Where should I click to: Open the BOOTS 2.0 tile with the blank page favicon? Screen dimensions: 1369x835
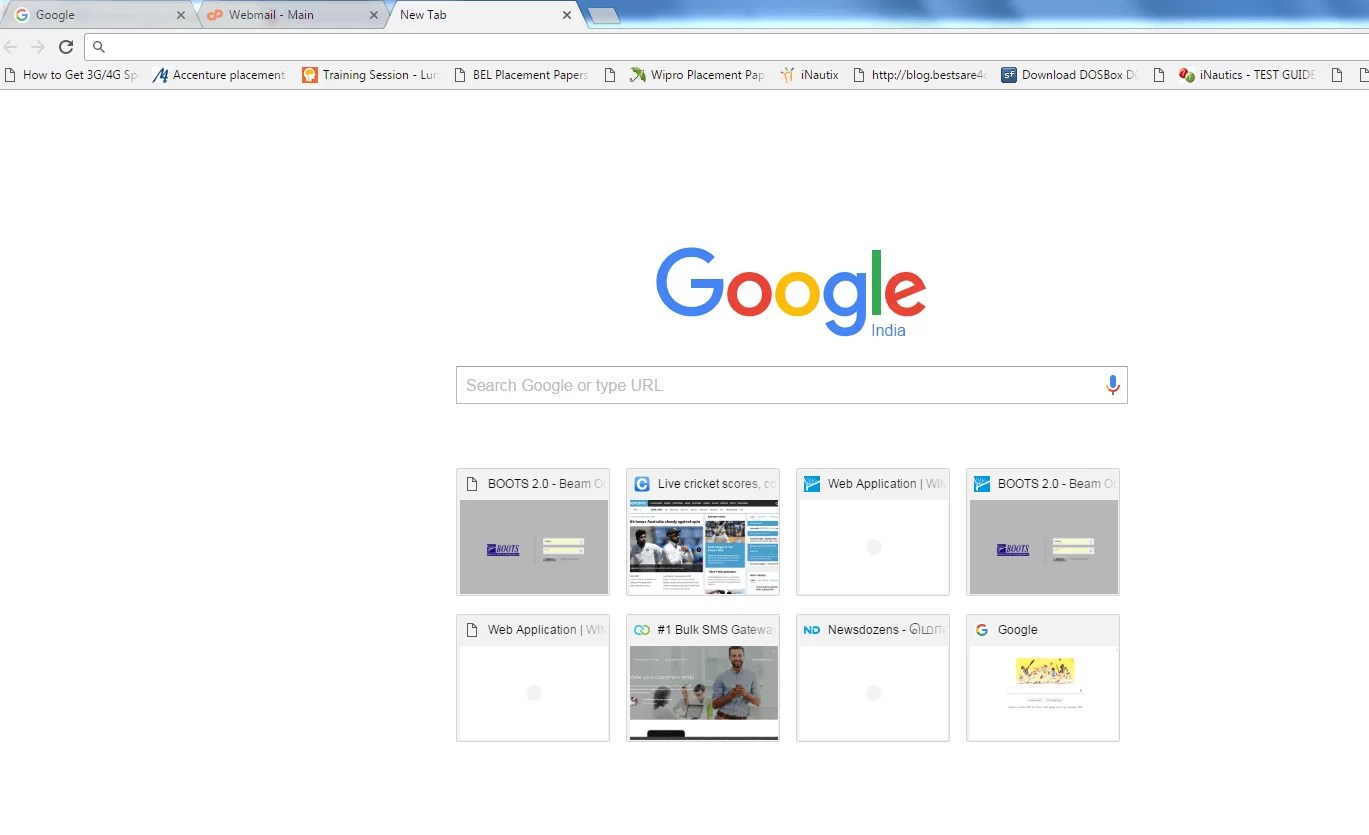click(x=533, y=532)
